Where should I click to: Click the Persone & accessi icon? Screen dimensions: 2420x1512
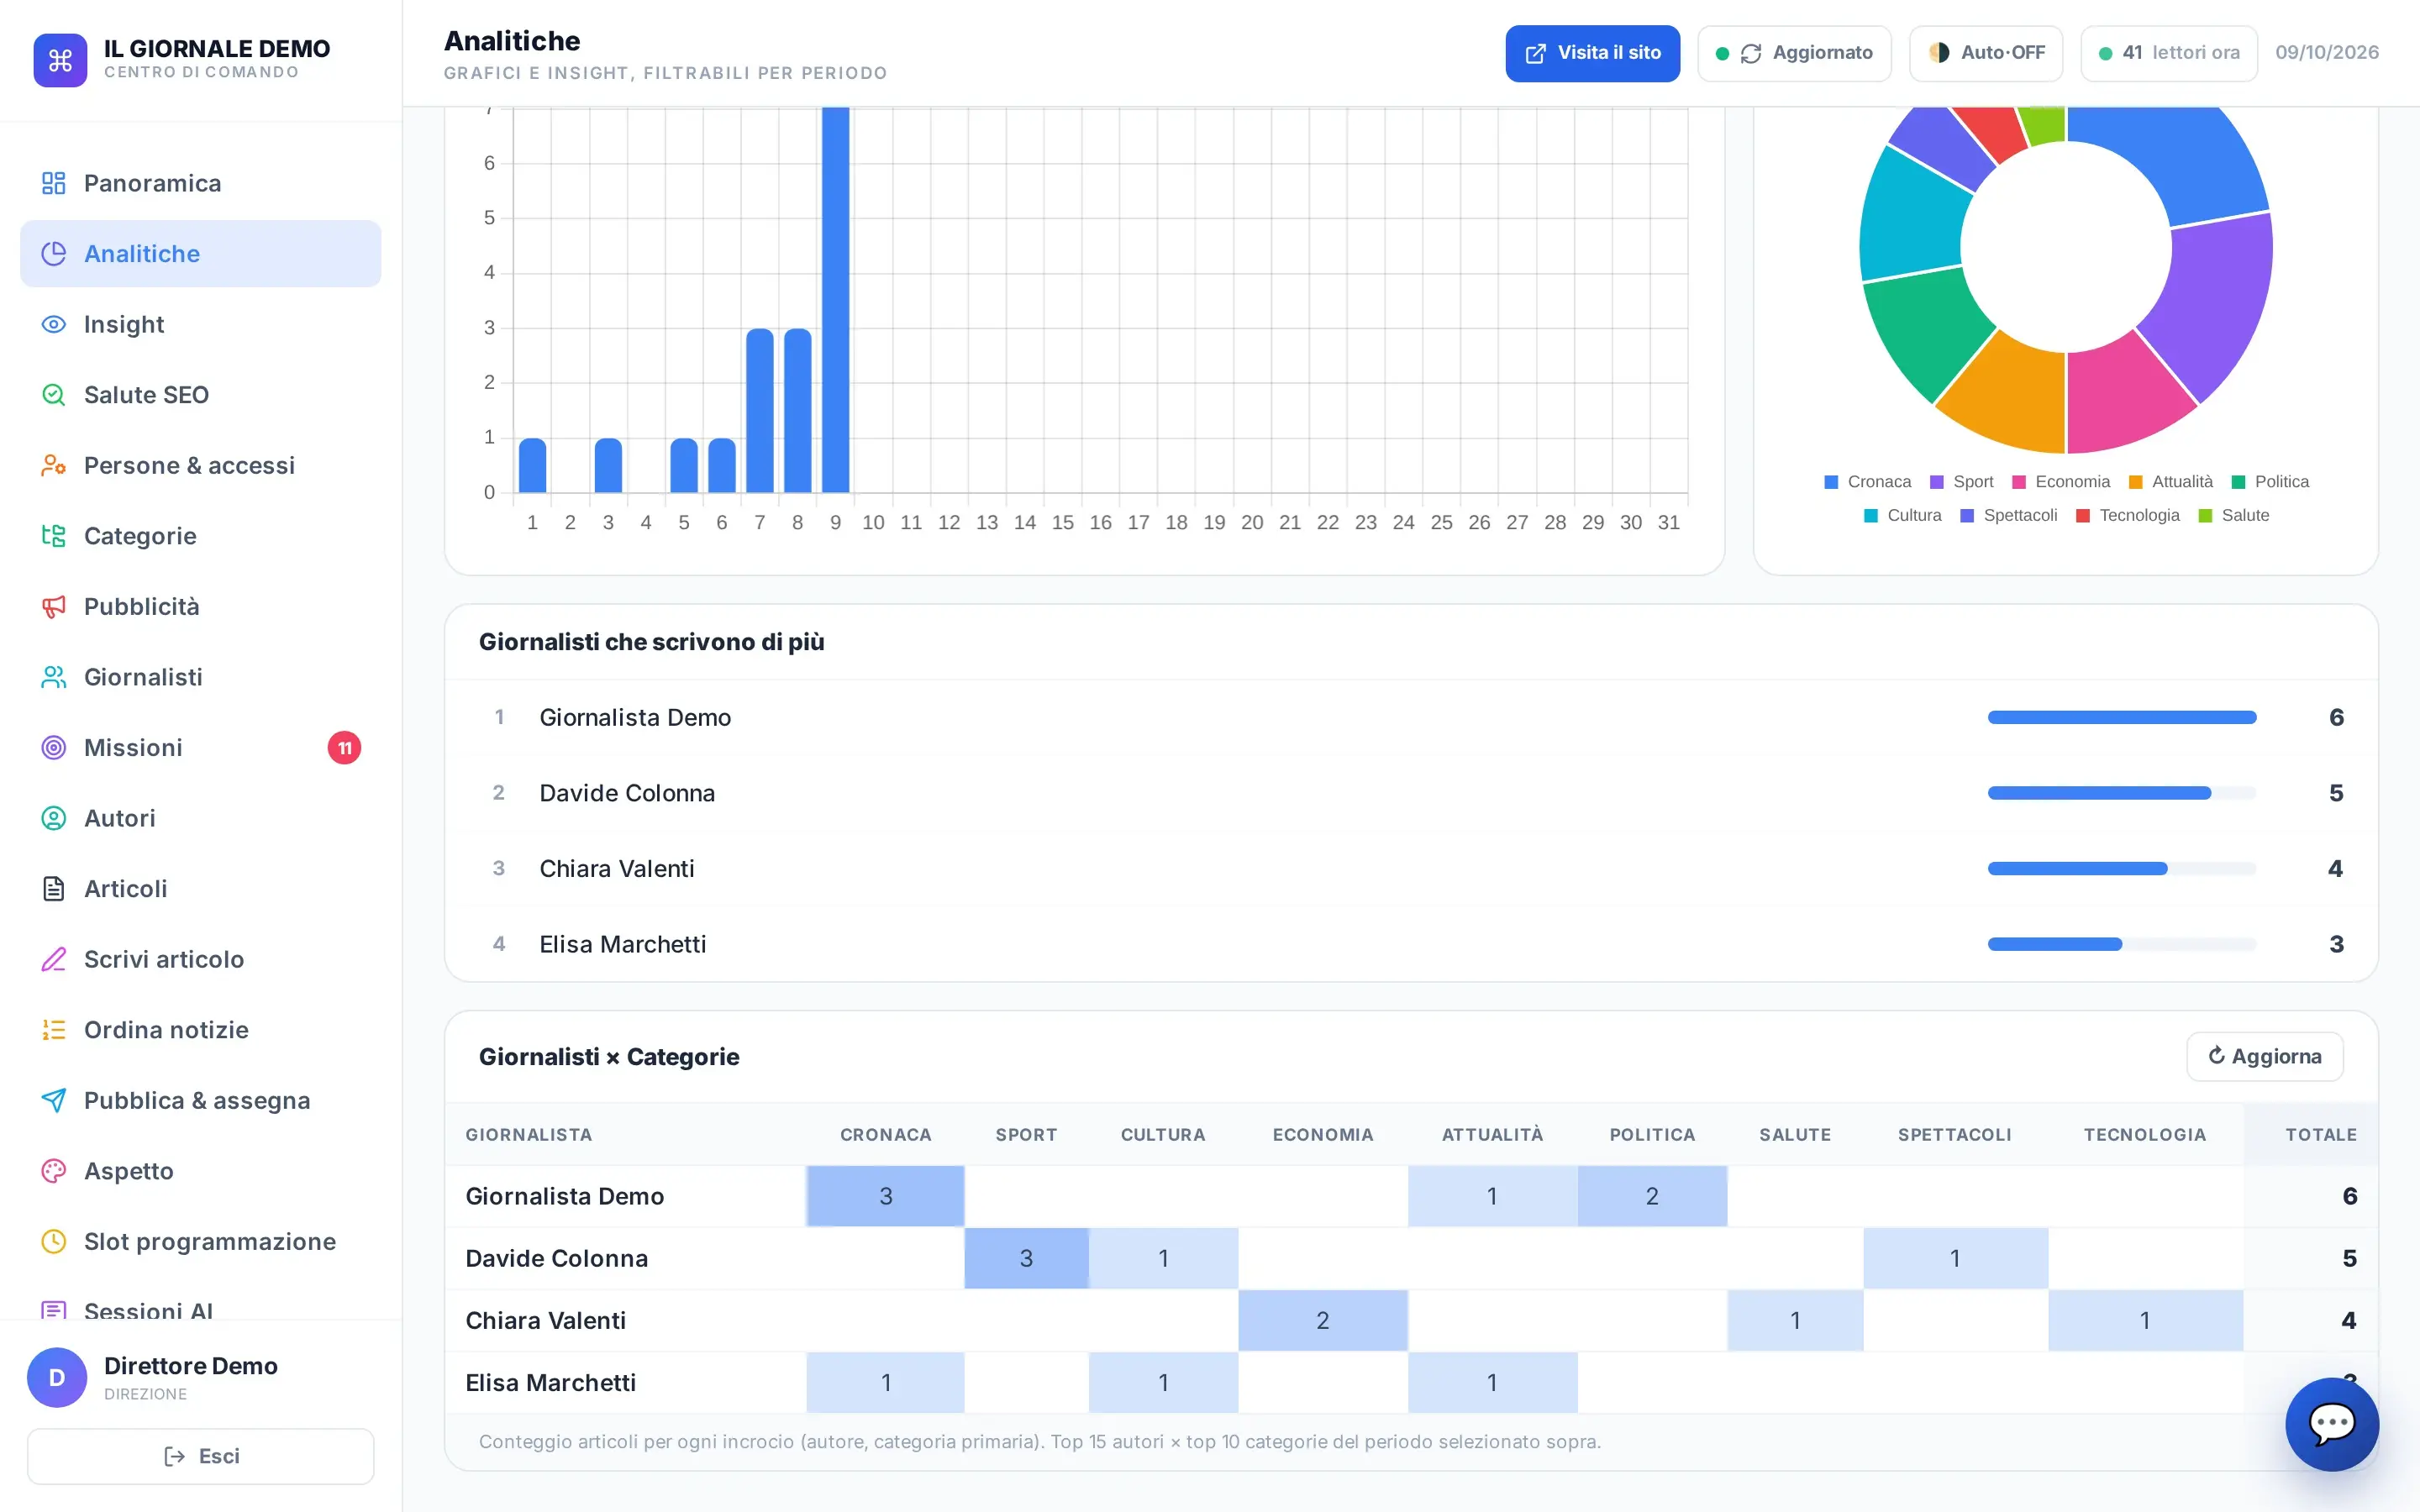click(53, 465)
